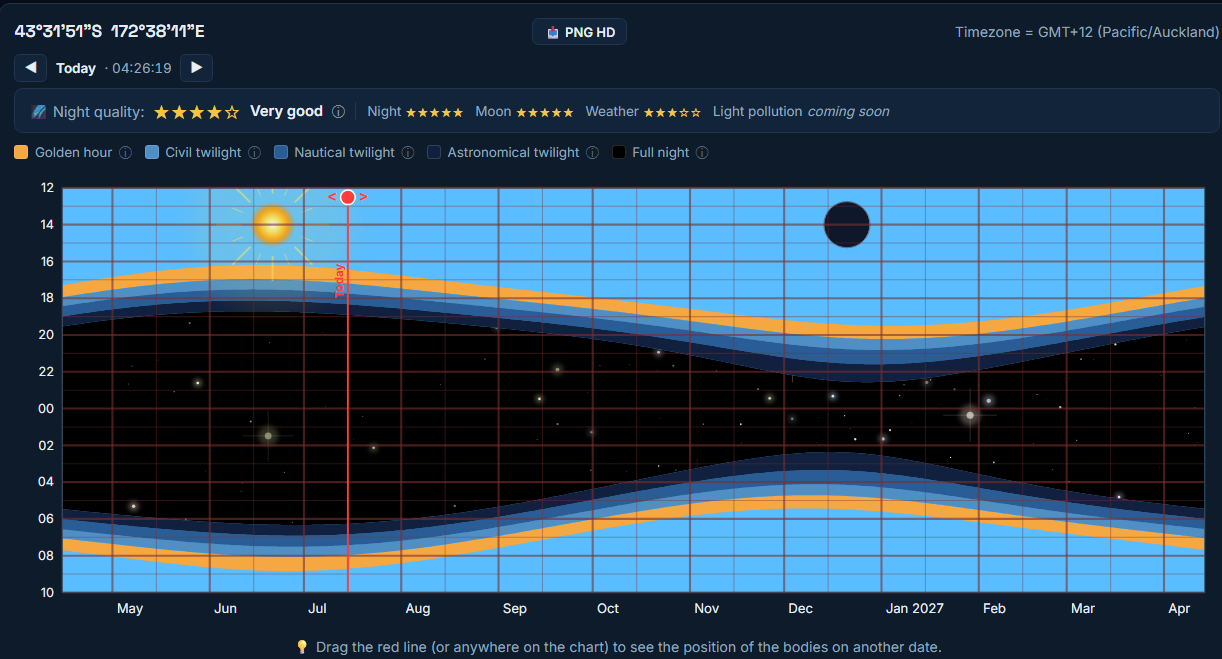Go to the next day arrow

click(197, 68)
